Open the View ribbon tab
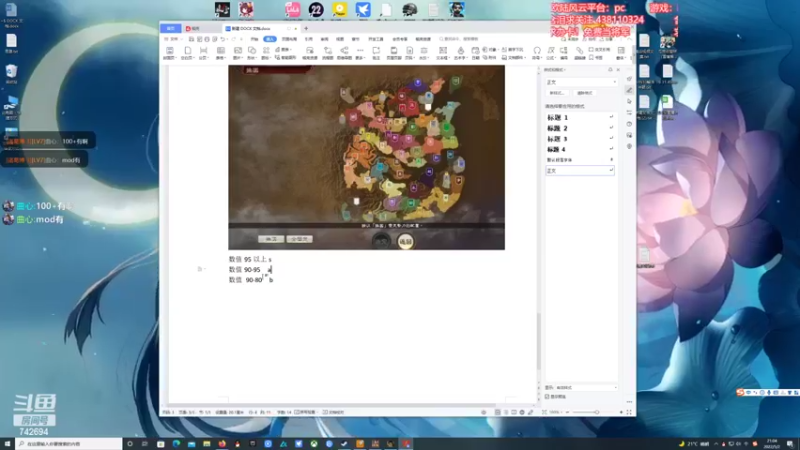This screenshot has width=800, height=450. (340, 39)
